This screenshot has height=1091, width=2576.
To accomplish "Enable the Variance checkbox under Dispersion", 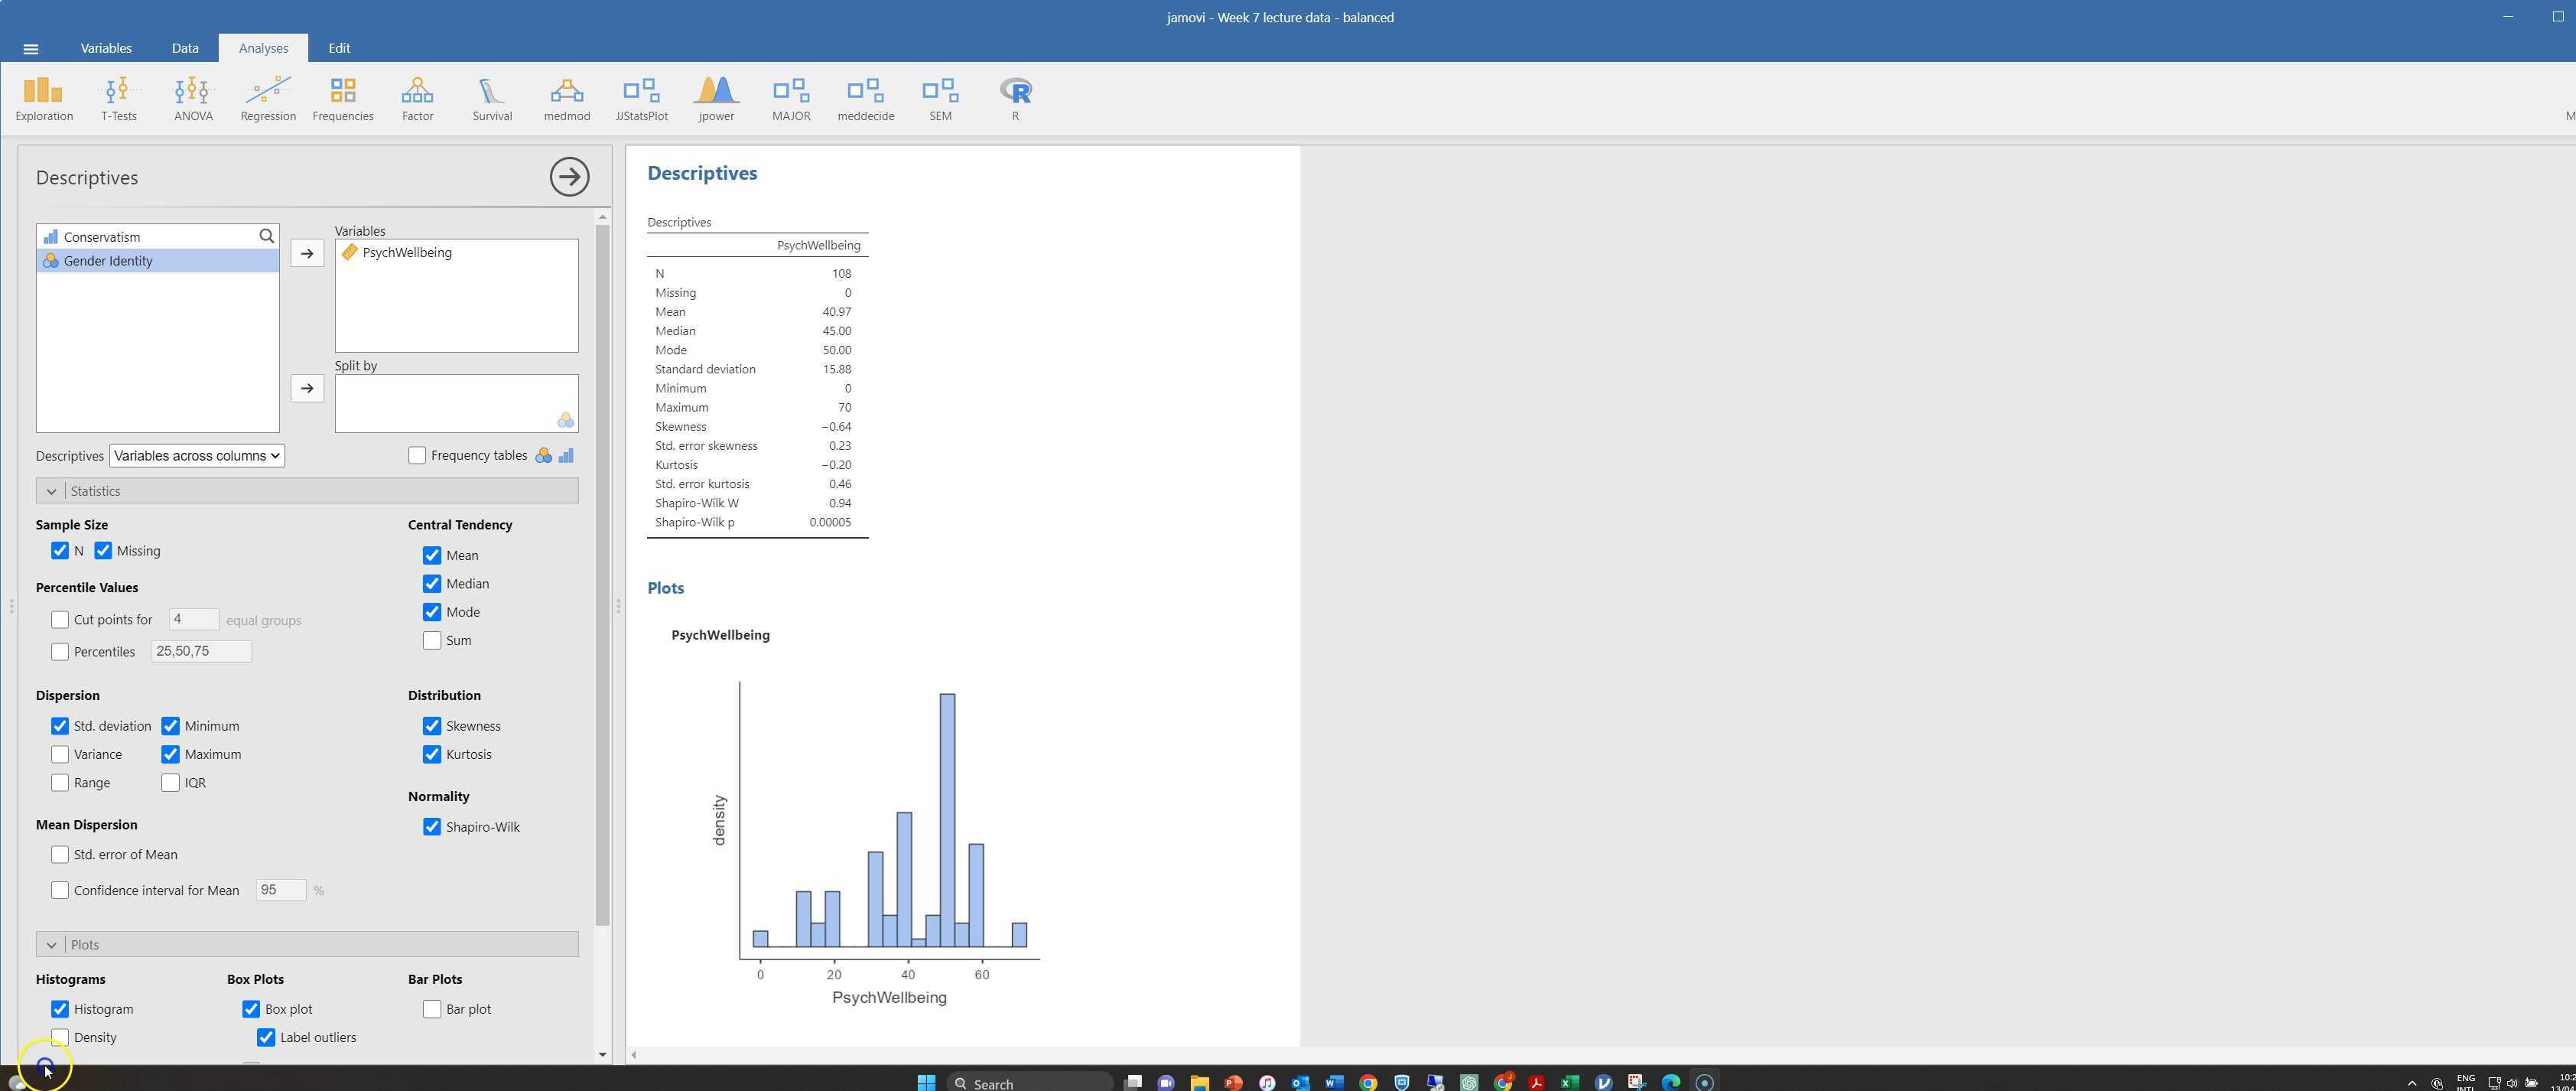I will tap(60, 754).
